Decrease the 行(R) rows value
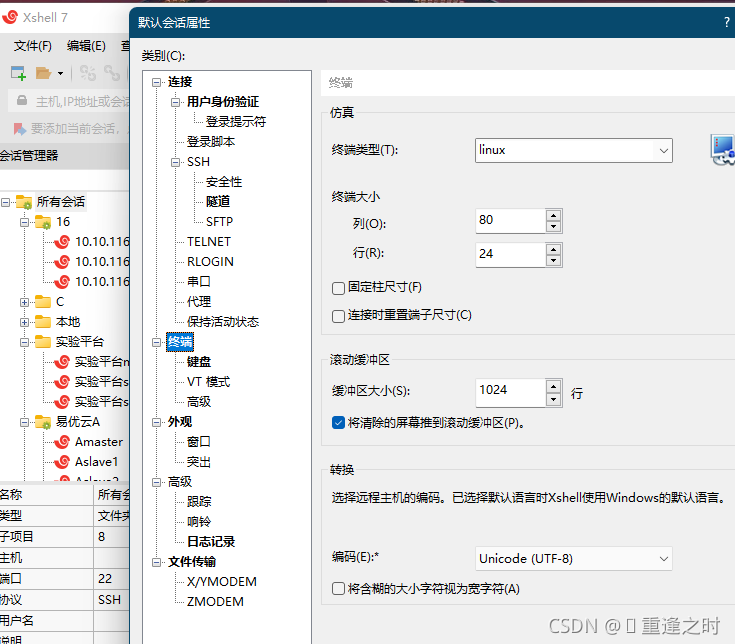Image resolution: width=735 pixels, height=644 pixels. point(554,261)
